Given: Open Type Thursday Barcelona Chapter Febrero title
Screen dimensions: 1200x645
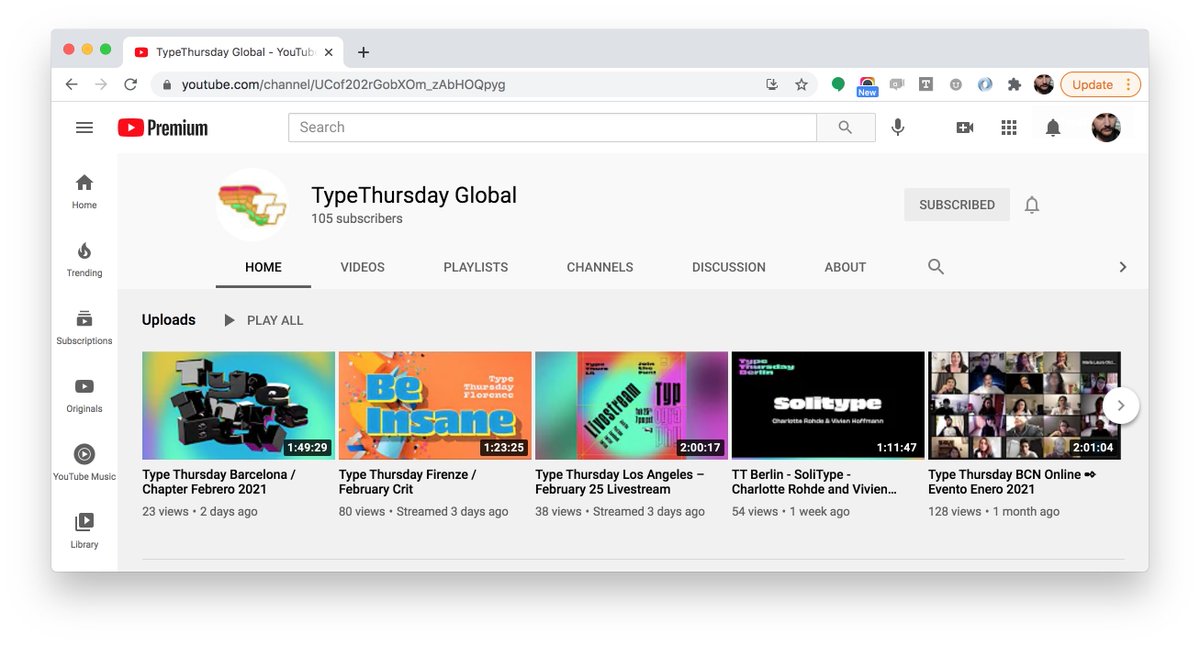Looking at the screenshot, I should pos(219,482).
